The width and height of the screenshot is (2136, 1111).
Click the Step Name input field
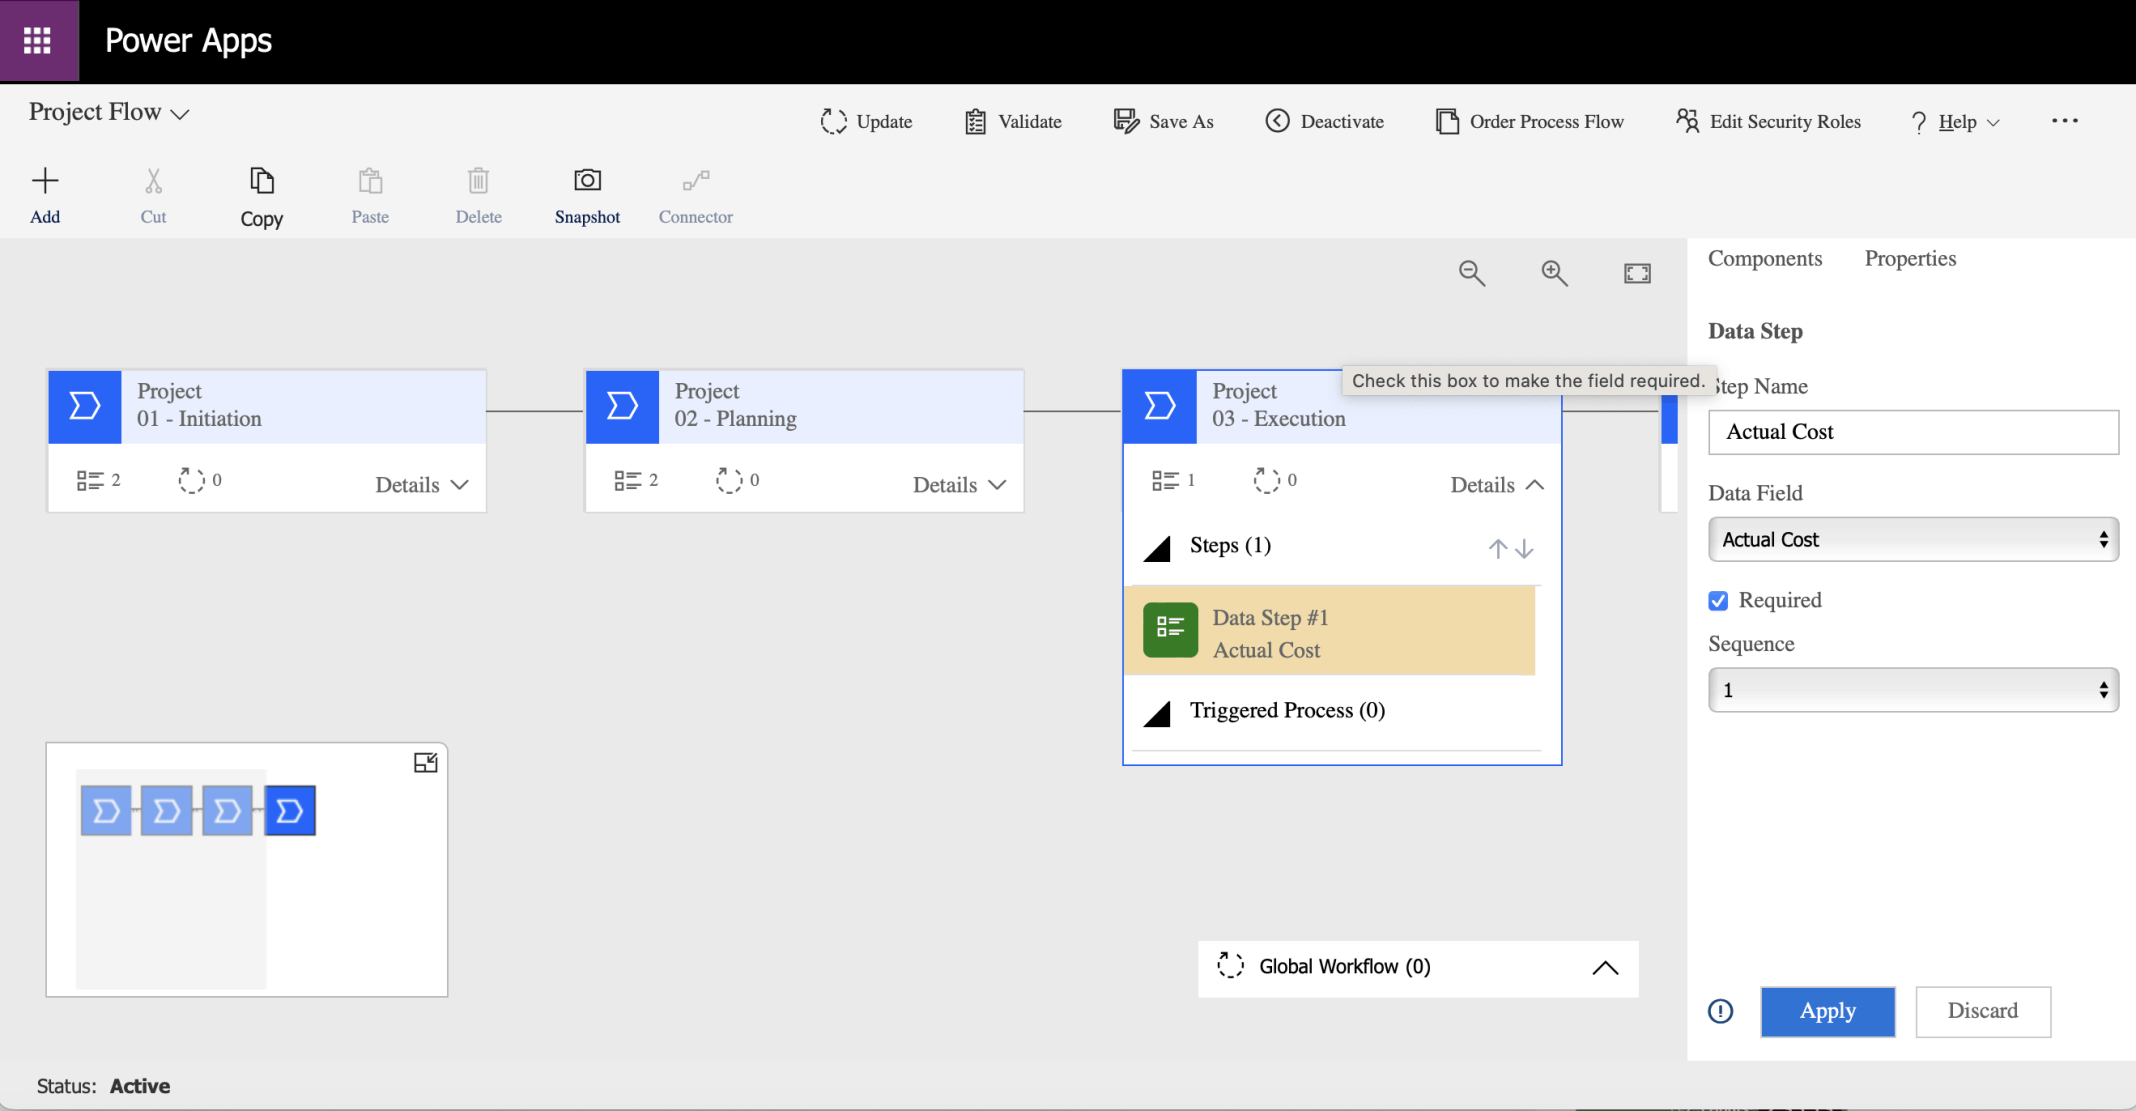coord(1912,432)
